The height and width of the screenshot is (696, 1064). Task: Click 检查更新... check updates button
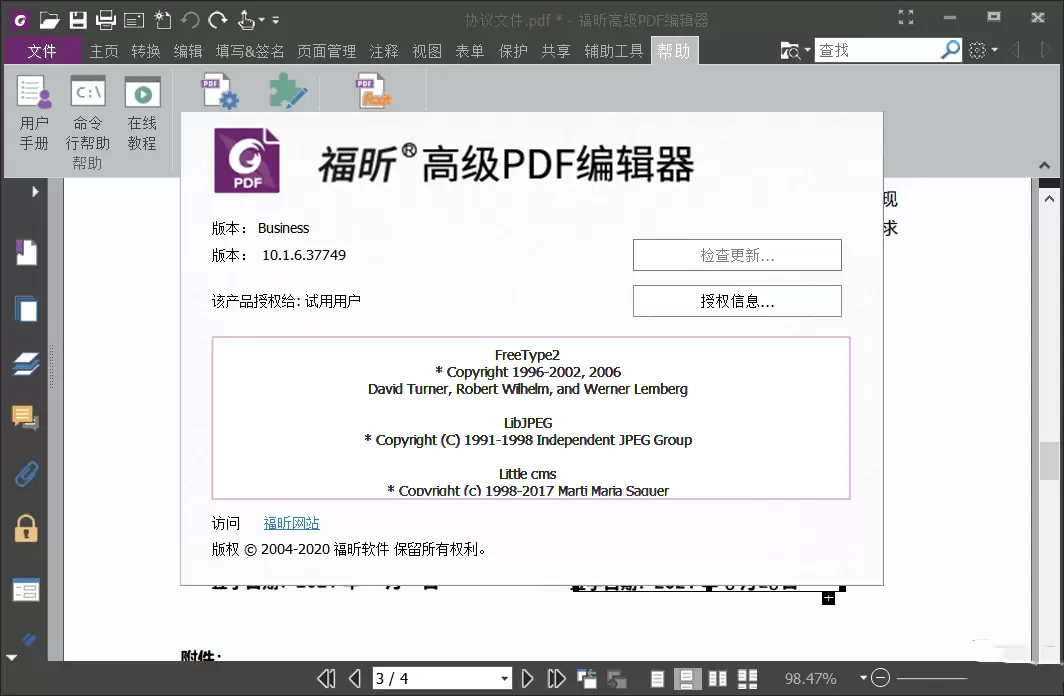tap(737, 255)
